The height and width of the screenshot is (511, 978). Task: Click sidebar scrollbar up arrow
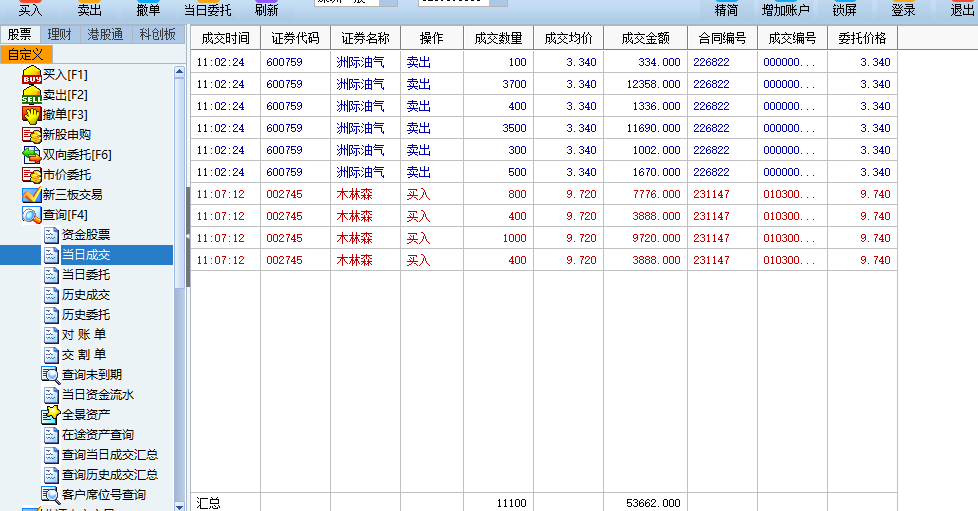[x=180, y=71]
